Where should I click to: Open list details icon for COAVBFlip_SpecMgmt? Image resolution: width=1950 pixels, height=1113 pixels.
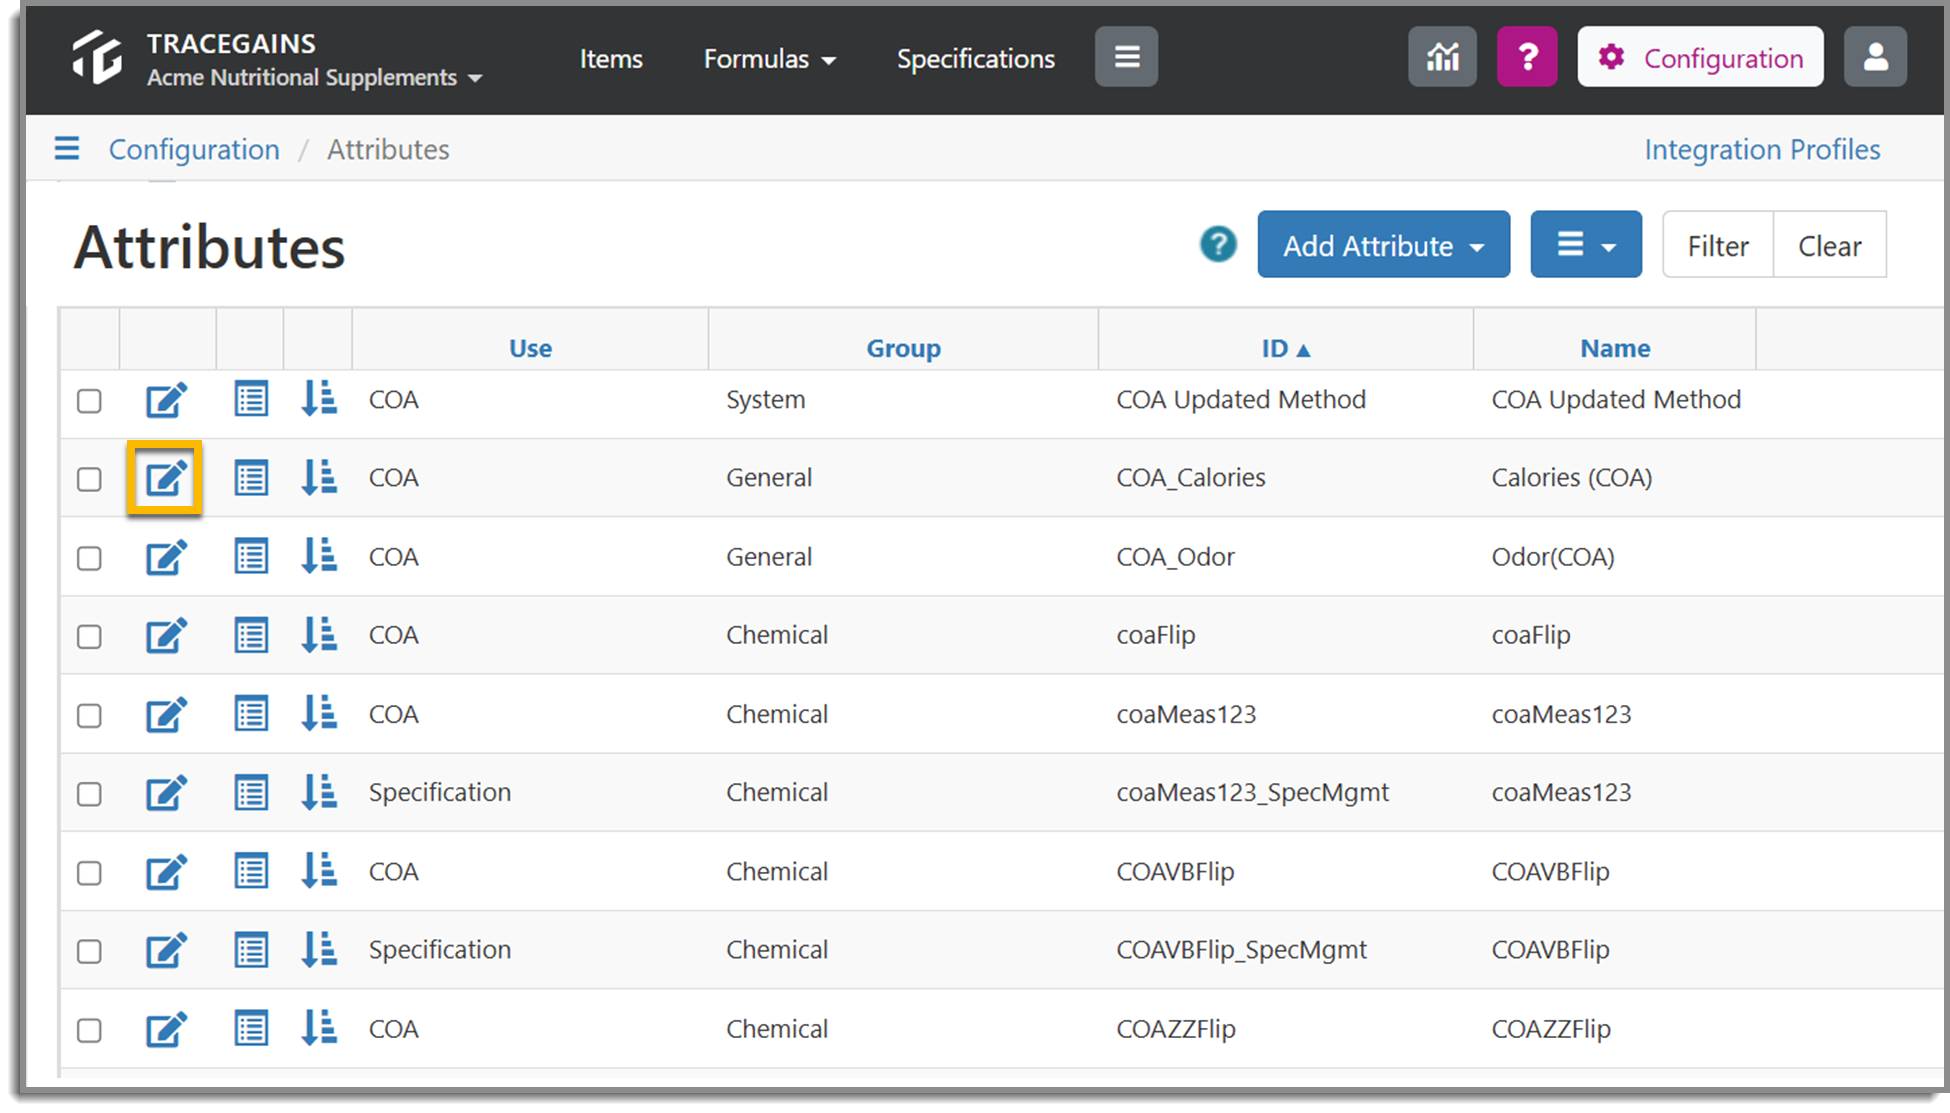pos(251,950)
